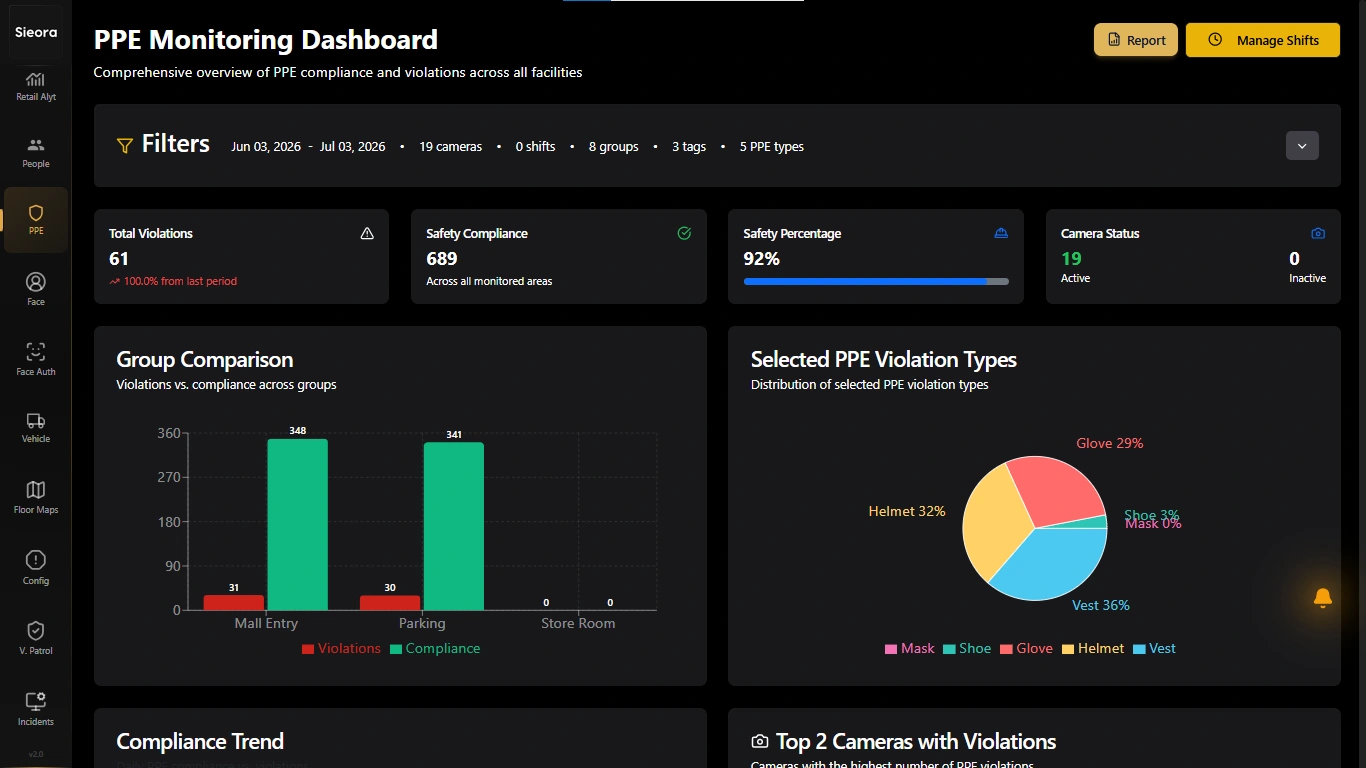Toggle Violations series in bar chart legend
Viewport: 1366px width, 768px height.
341,648
